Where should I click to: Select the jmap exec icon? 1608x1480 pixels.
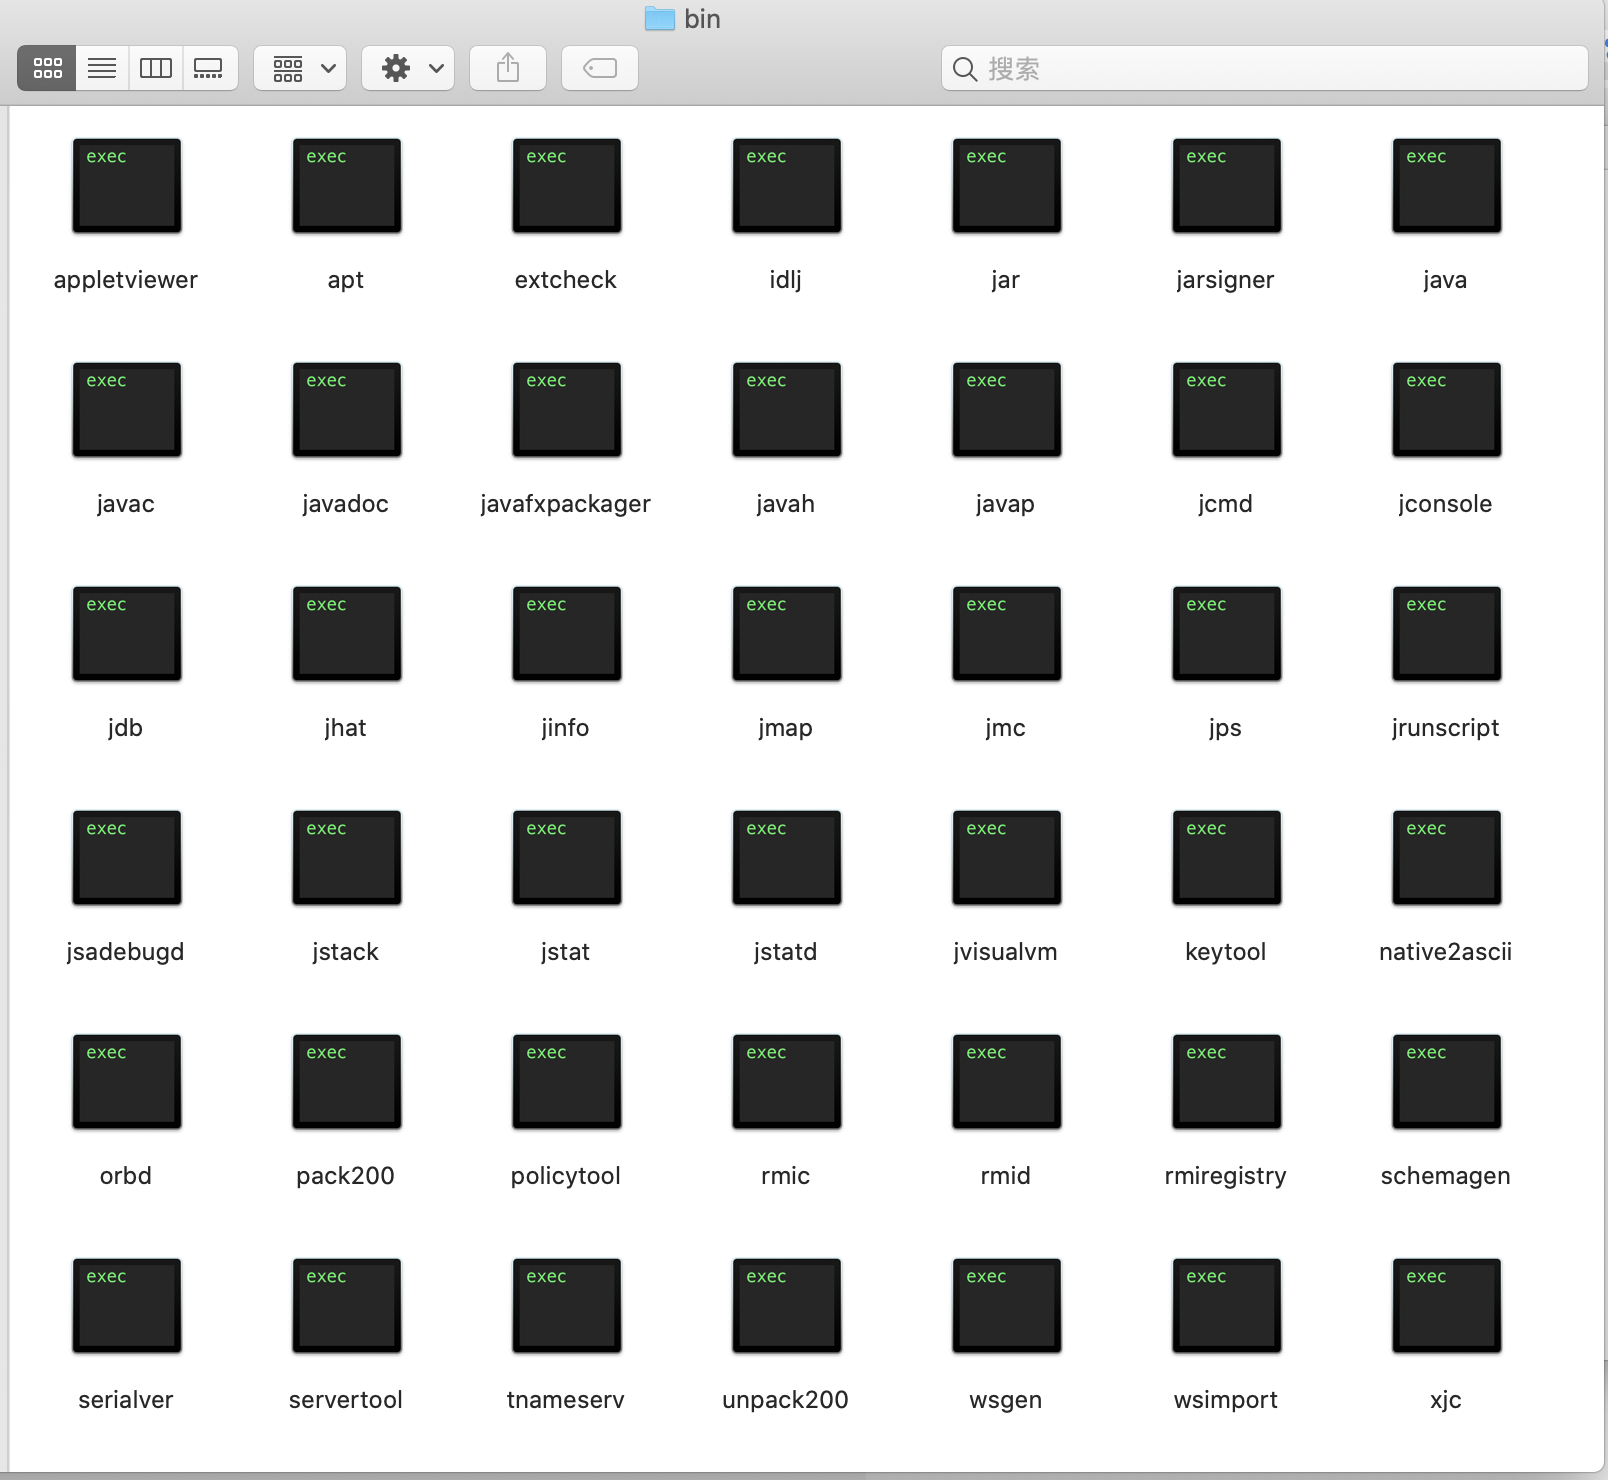[x=787, y=634]
